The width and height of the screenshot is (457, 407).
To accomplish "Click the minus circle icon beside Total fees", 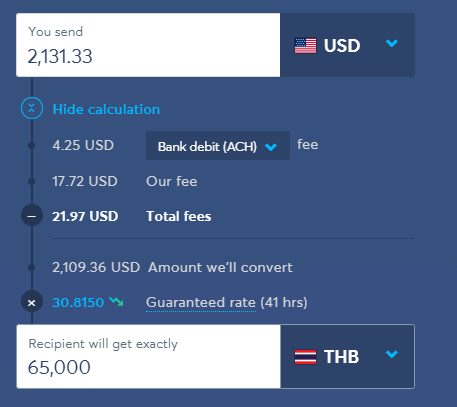I will 32,216.
